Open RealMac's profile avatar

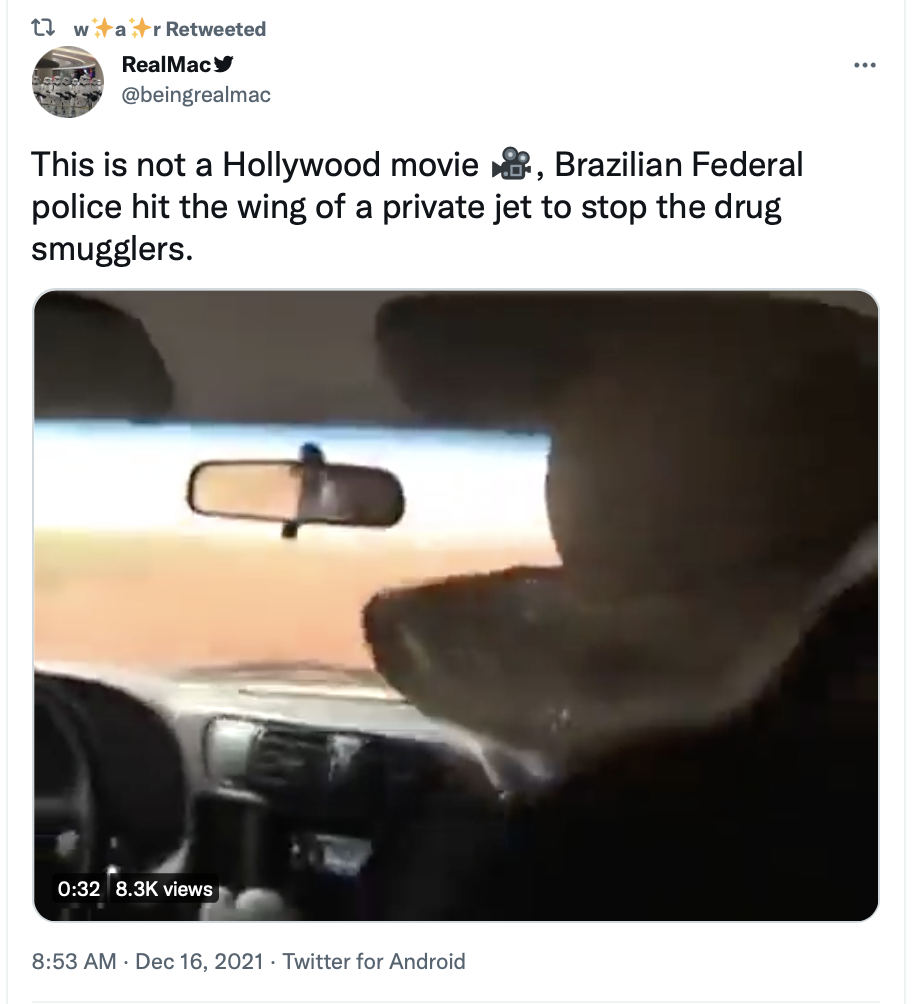(68, 81)
